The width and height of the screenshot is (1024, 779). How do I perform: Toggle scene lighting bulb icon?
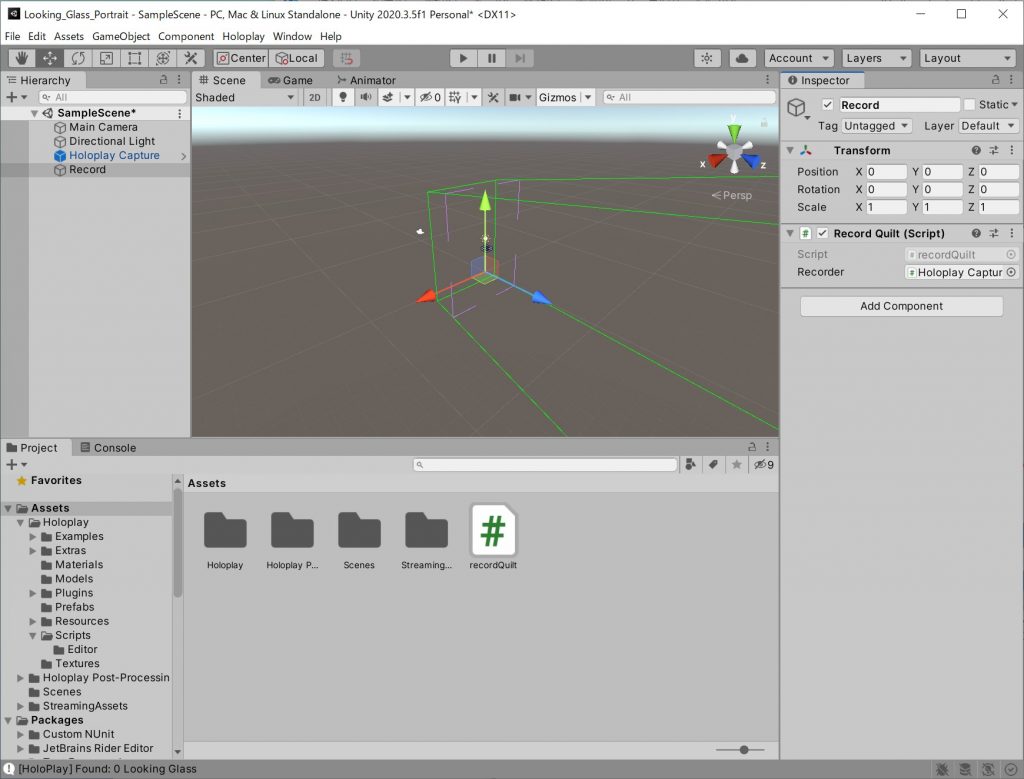(342, 97)
